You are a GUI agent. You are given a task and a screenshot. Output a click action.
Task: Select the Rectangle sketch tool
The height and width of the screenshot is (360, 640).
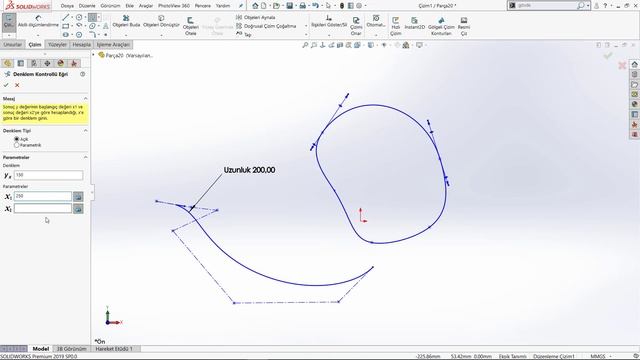65,26
